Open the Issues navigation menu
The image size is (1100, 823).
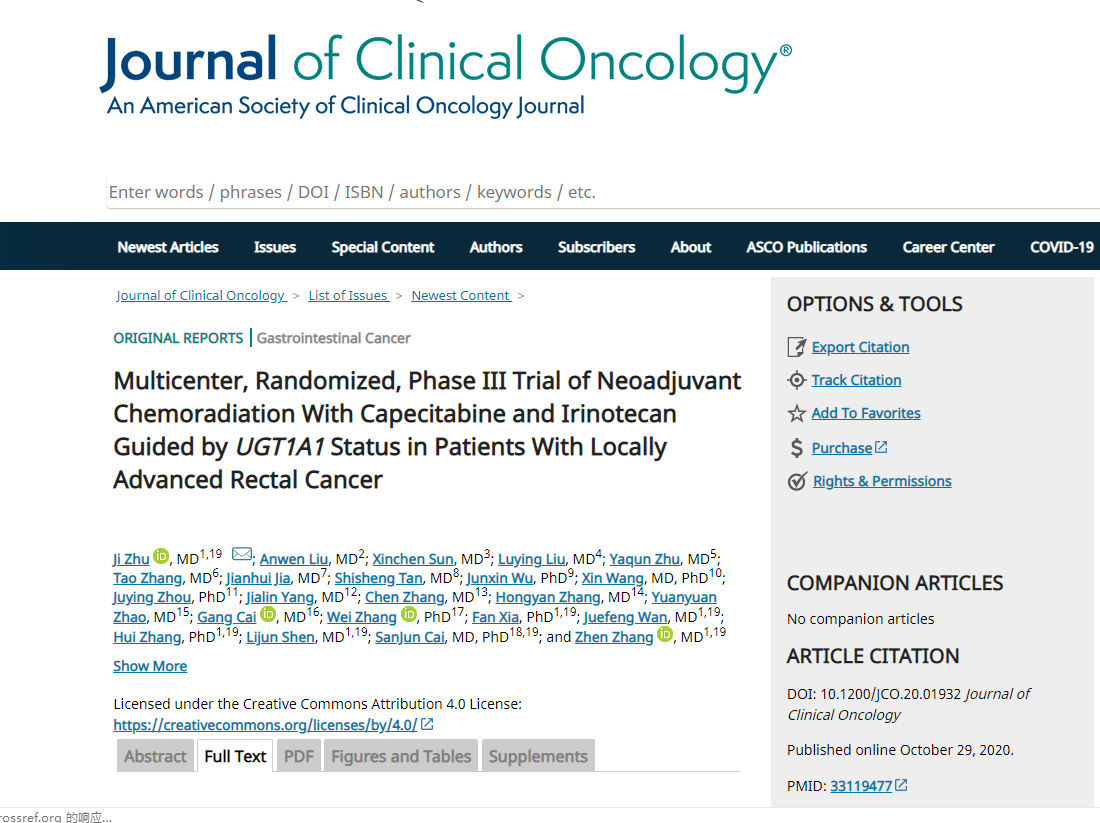pyautogui.click(x=275, y=247)
